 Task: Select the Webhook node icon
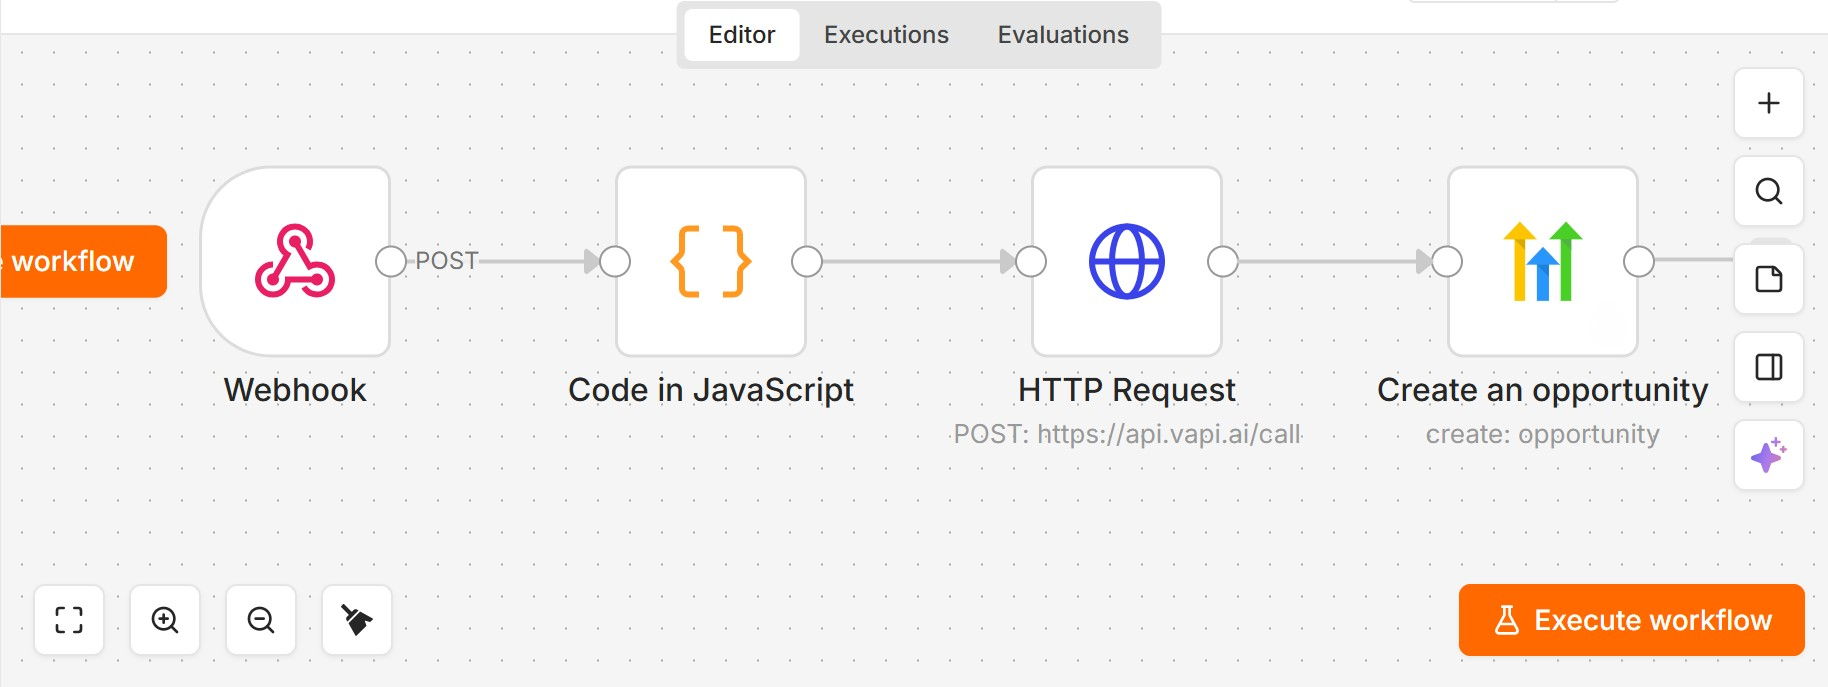tap(295, 261)
